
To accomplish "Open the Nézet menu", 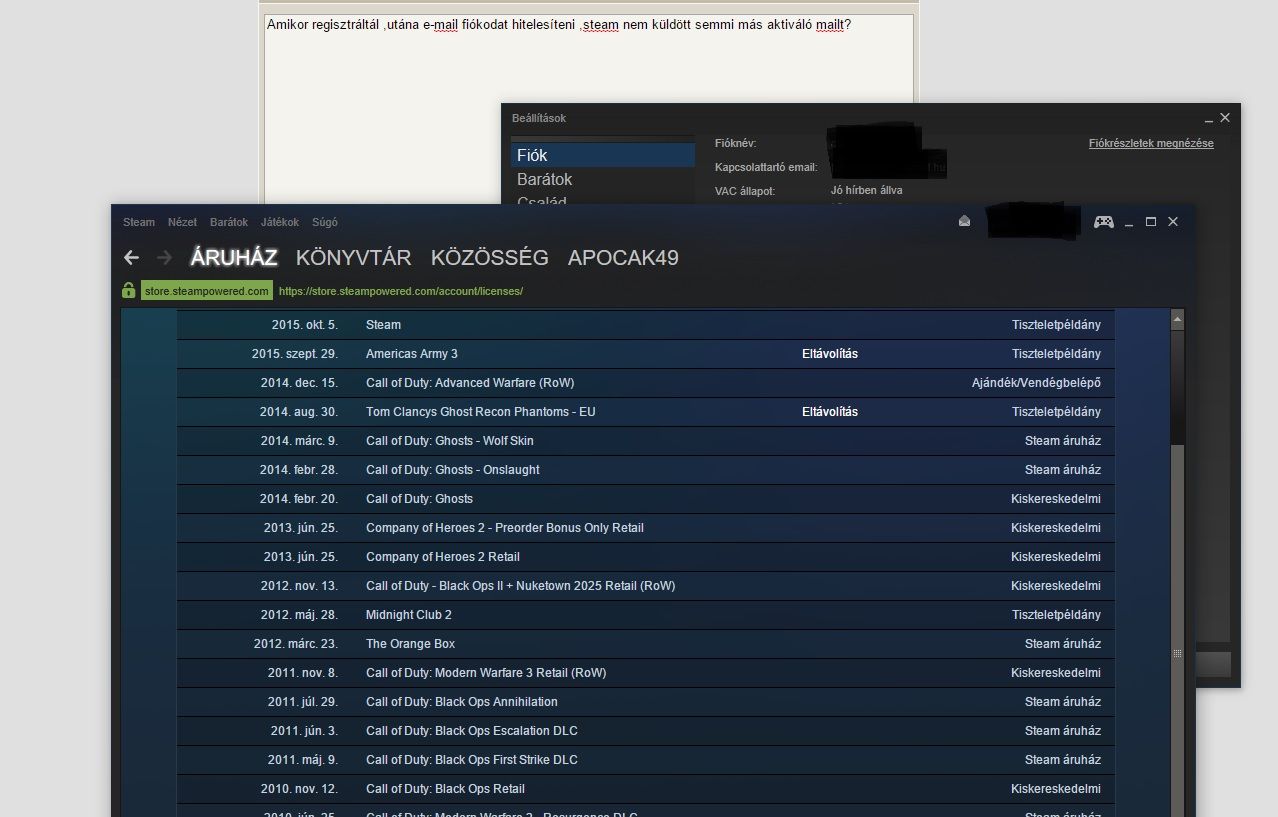I will click(182, 222).
